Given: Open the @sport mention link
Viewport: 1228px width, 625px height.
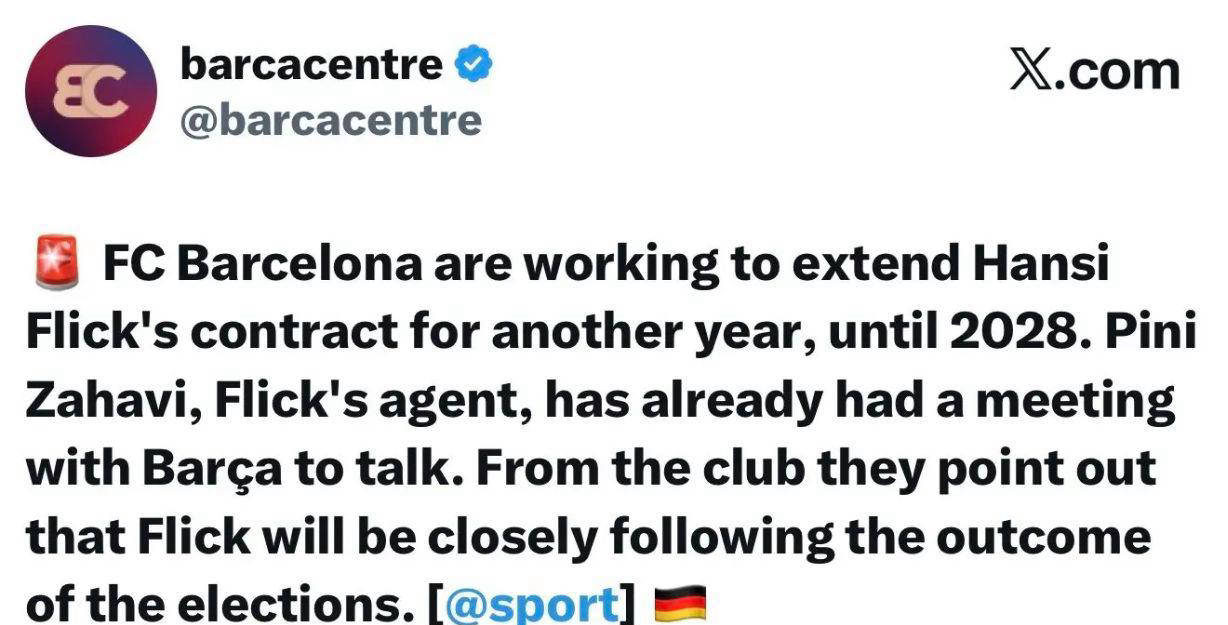Looking at the screenshot, I should 530,605.
